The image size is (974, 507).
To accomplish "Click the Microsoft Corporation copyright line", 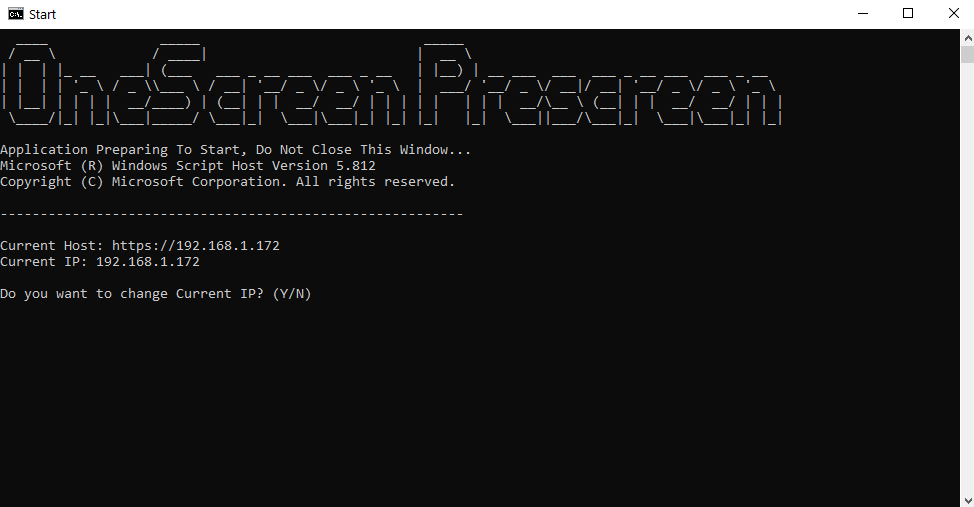I will (227, 182).
